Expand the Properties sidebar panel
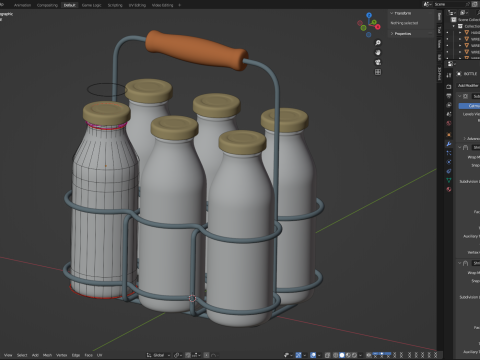 point(392,34)
